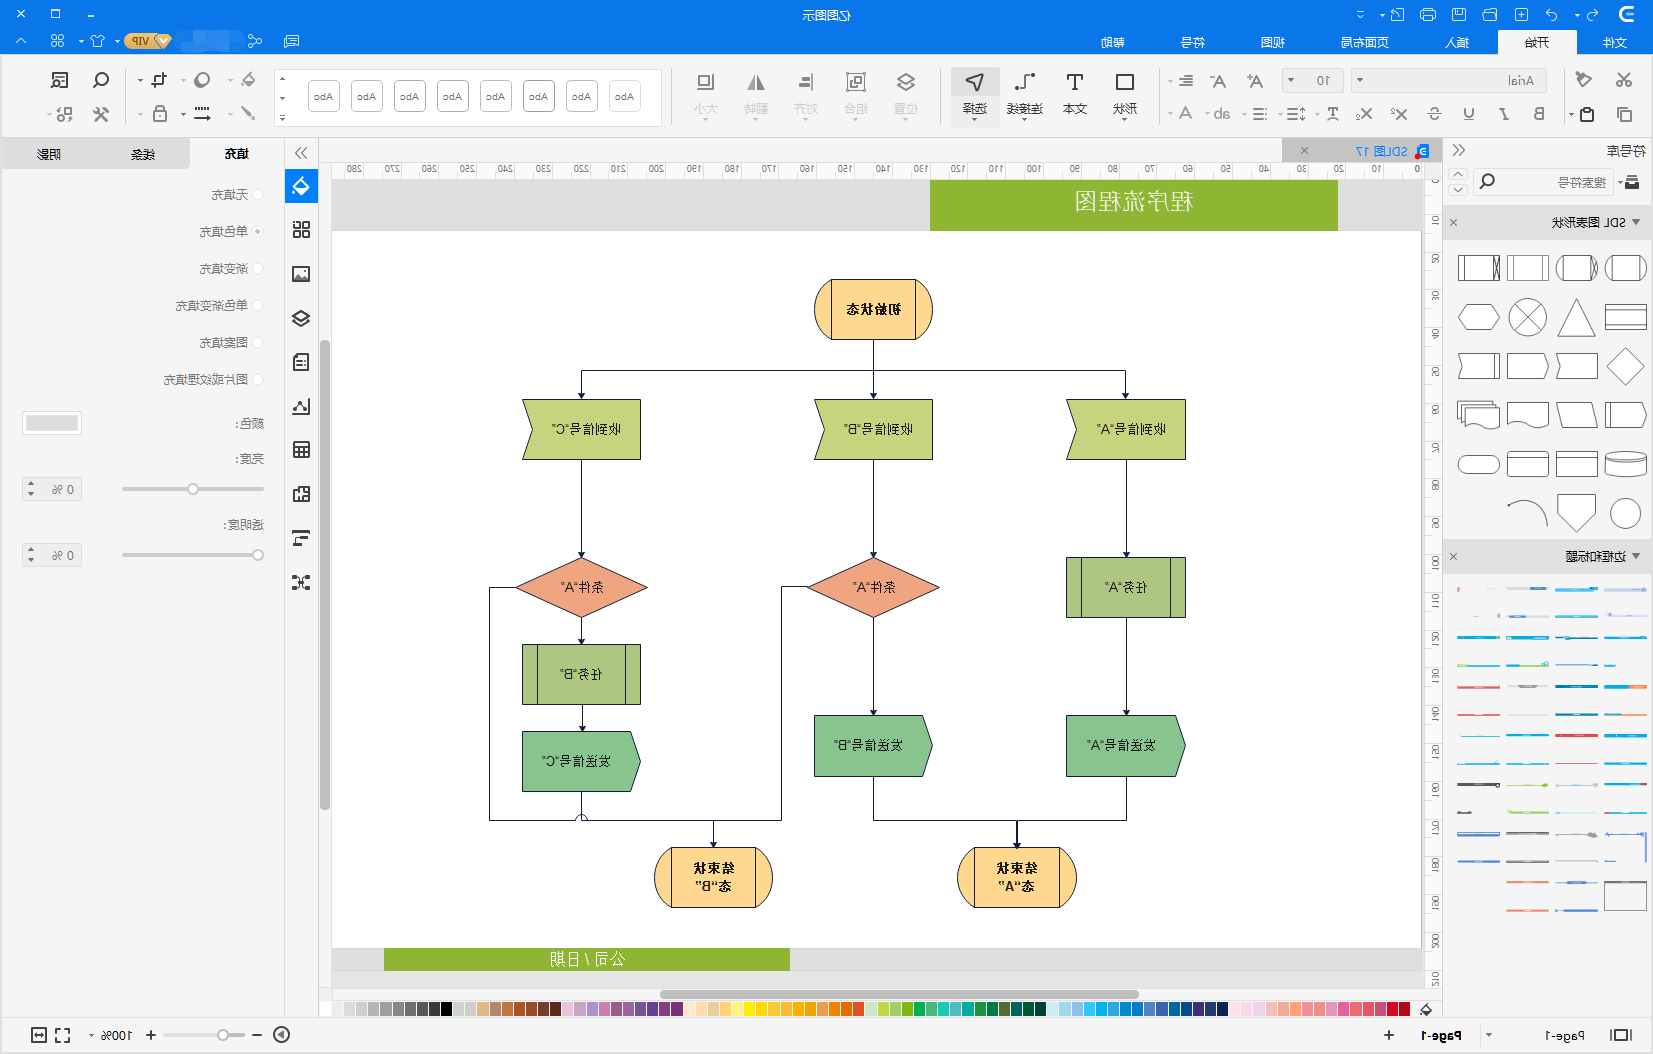Click the Copy icon in the ribbon
Image resolution: width=1653 pixels, height=1054 pixels.
[1624, 114]
